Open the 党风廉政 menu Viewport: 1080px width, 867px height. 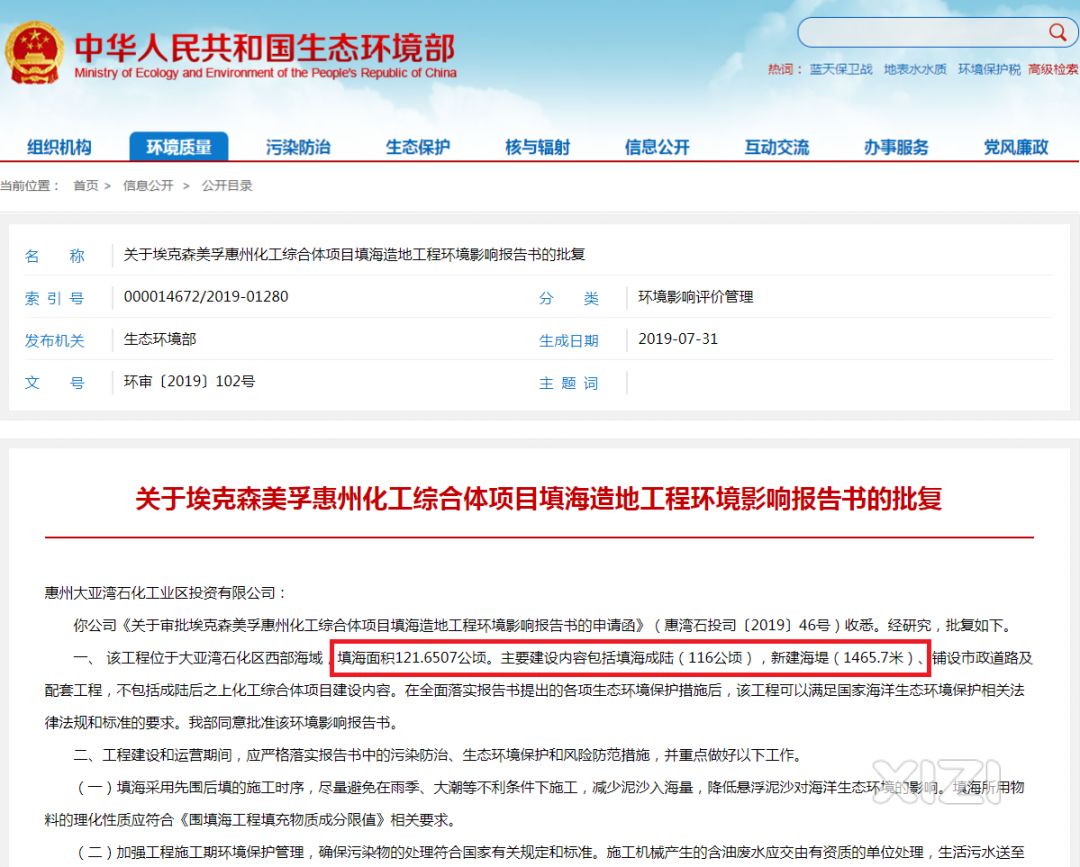1016,147
